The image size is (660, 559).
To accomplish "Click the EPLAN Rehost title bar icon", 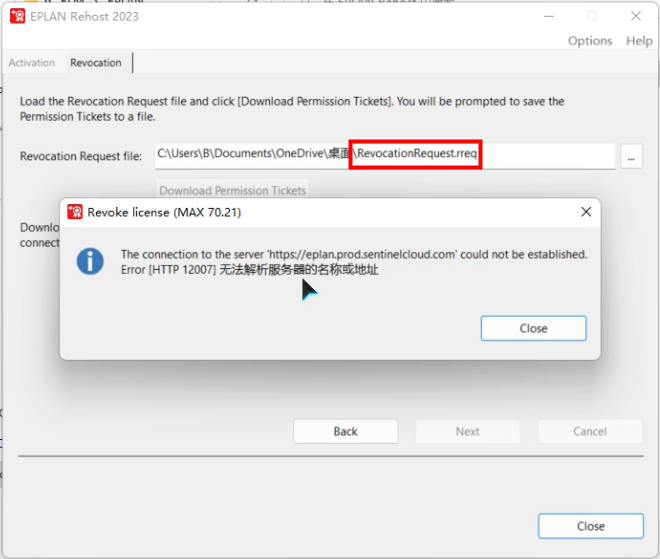I will [17, 16].
